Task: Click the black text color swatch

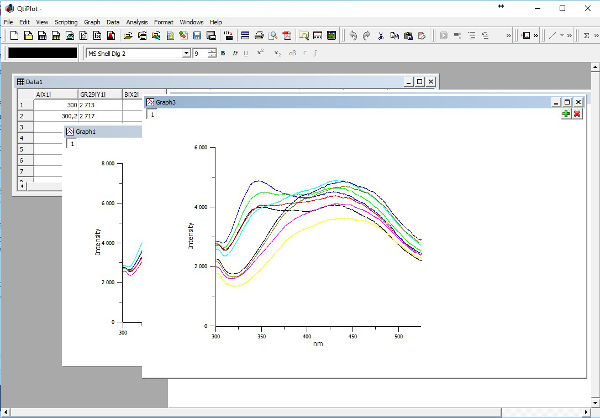Action: (41, 53)
